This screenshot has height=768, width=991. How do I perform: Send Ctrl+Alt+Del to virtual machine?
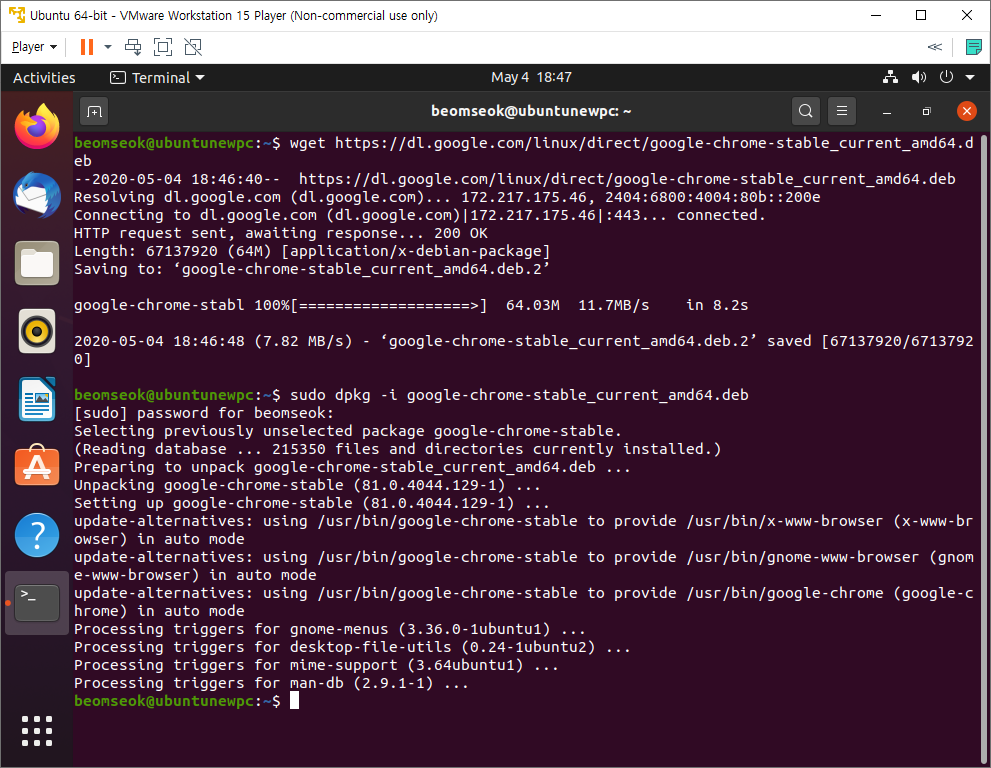pyautogui.click(x=133, y=47)
